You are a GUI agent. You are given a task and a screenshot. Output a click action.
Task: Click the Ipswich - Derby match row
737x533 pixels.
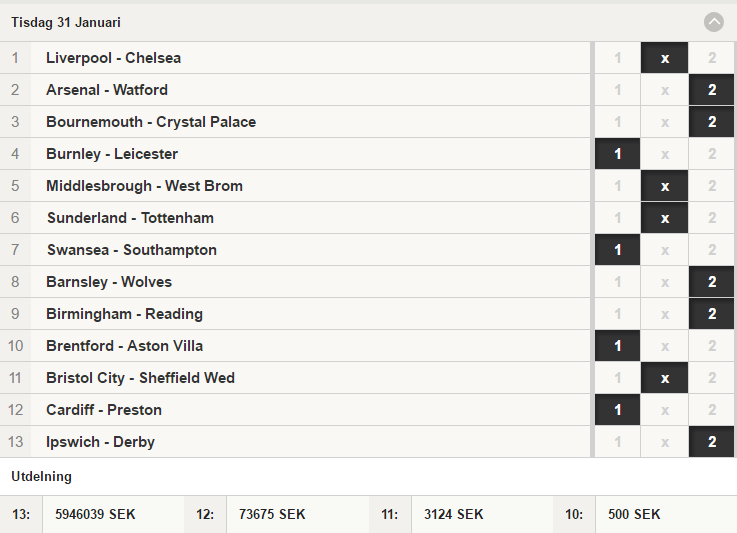coord(295,441)
